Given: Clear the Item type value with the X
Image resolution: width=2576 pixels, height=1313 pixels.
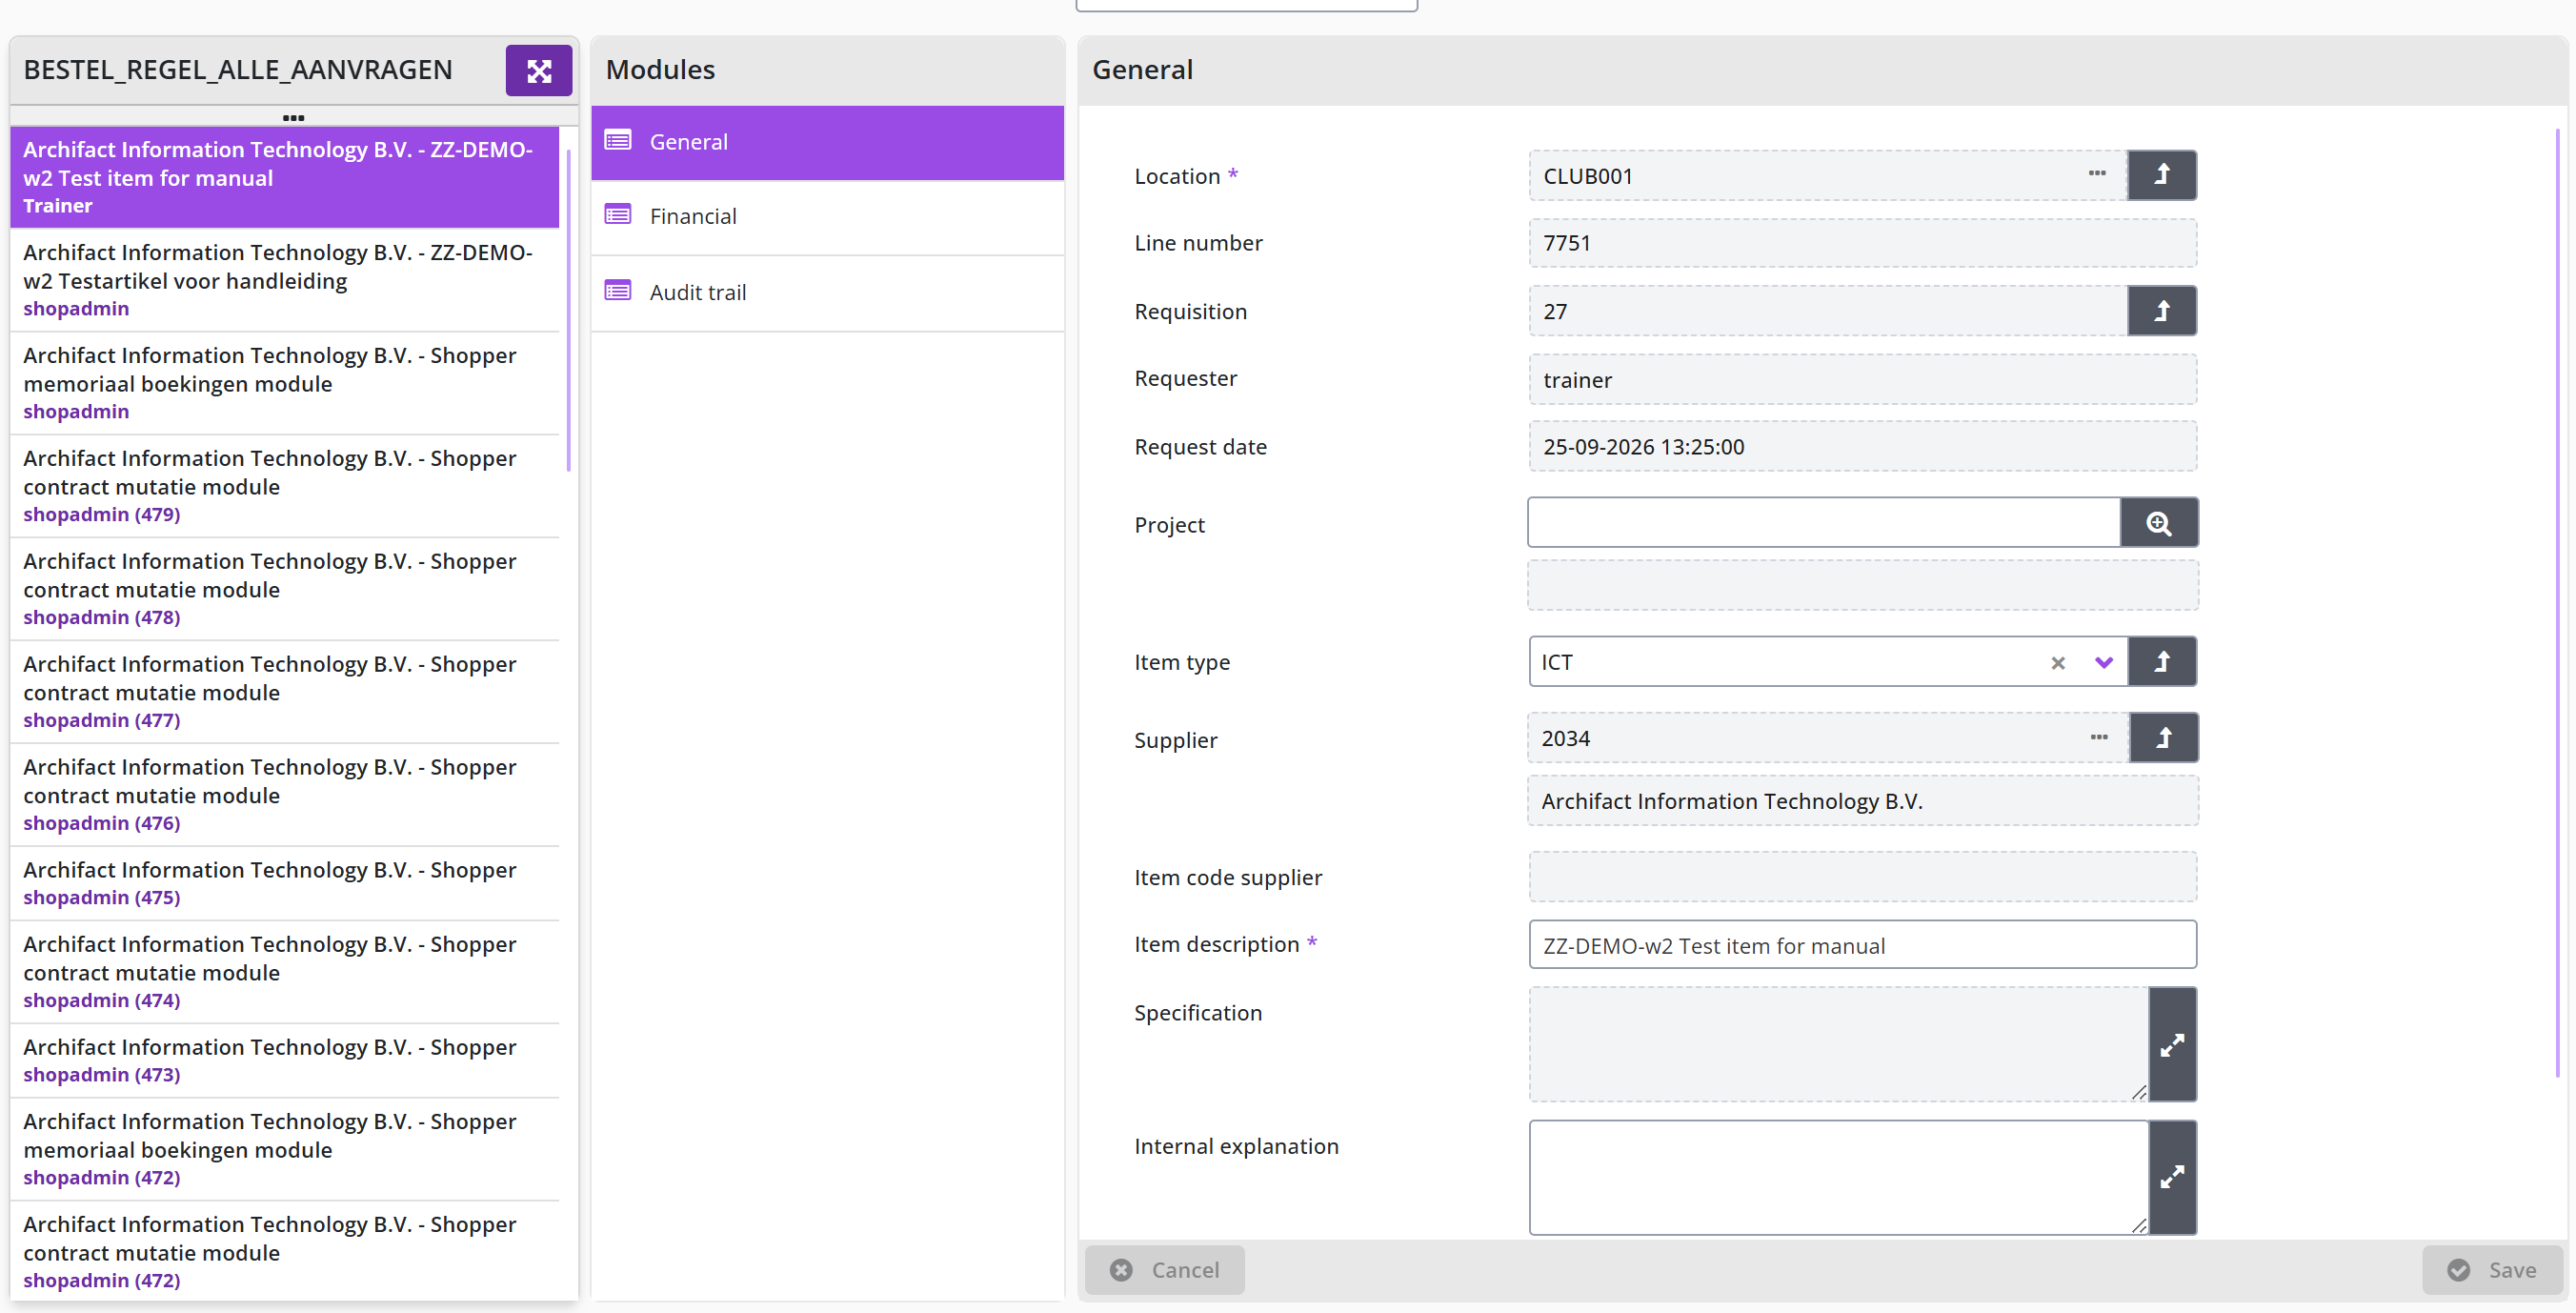Looking at the screenshot, I should pyautogui.click(x=2058, y=663).
